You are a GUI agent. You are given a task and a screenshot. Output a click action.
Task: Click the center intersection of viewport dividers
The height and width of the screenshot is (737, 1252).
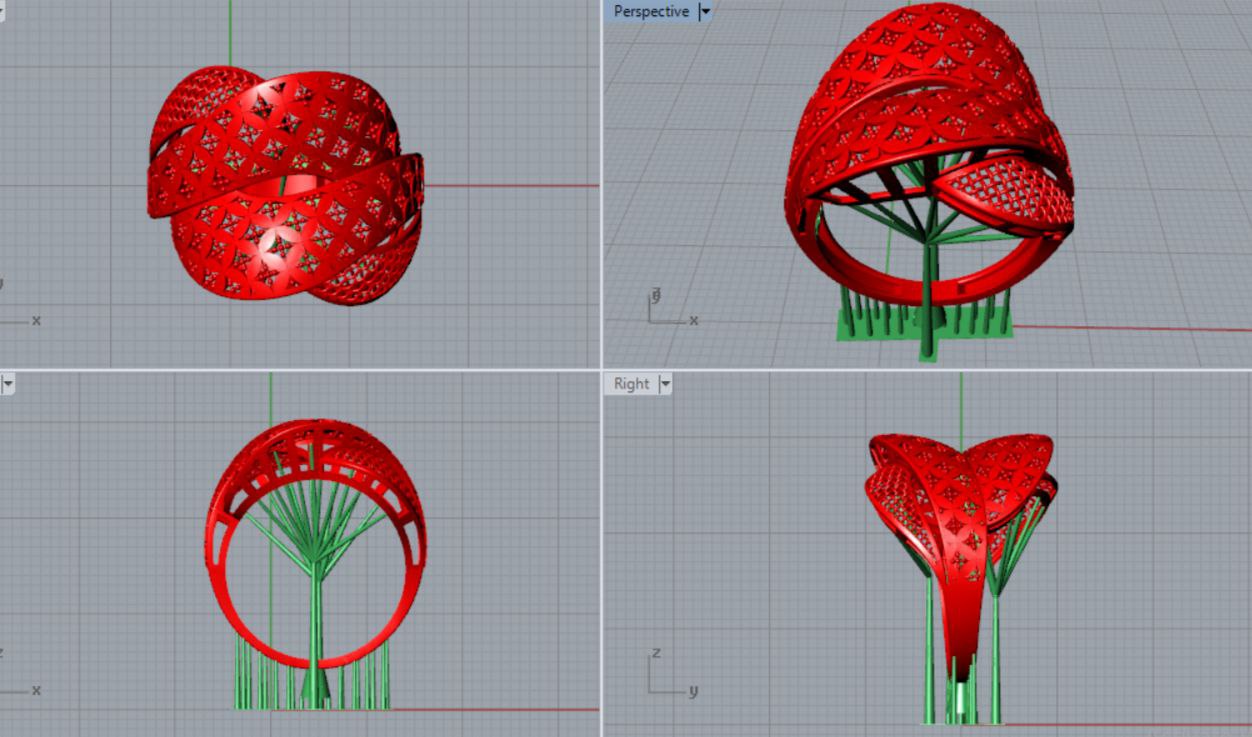[x=601, y=369]
